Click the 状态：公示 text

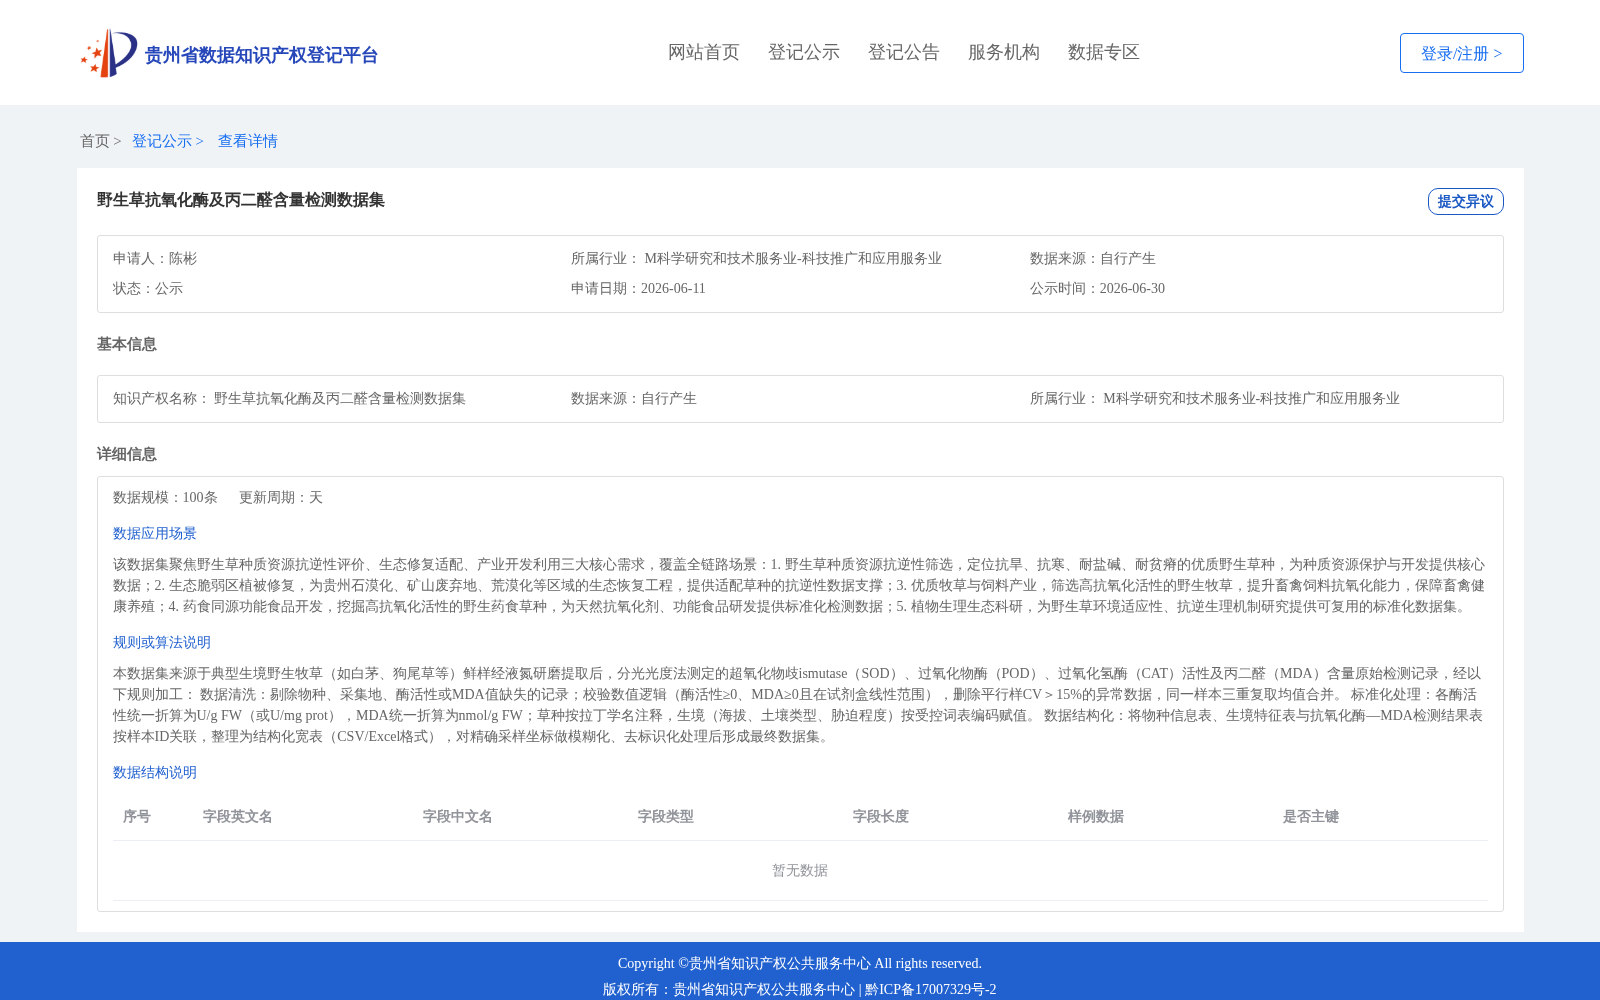(x=148, y=288)
